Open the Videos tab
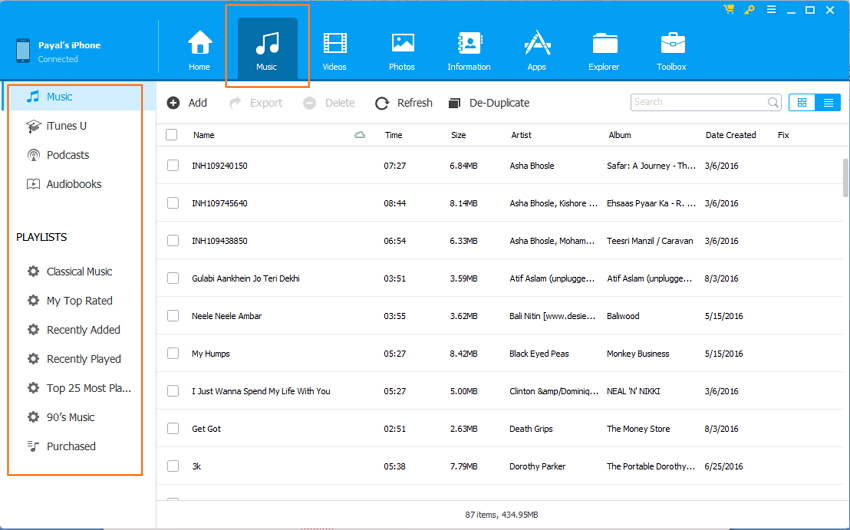Screen dimensions: 850x530 tap(334, 50)
